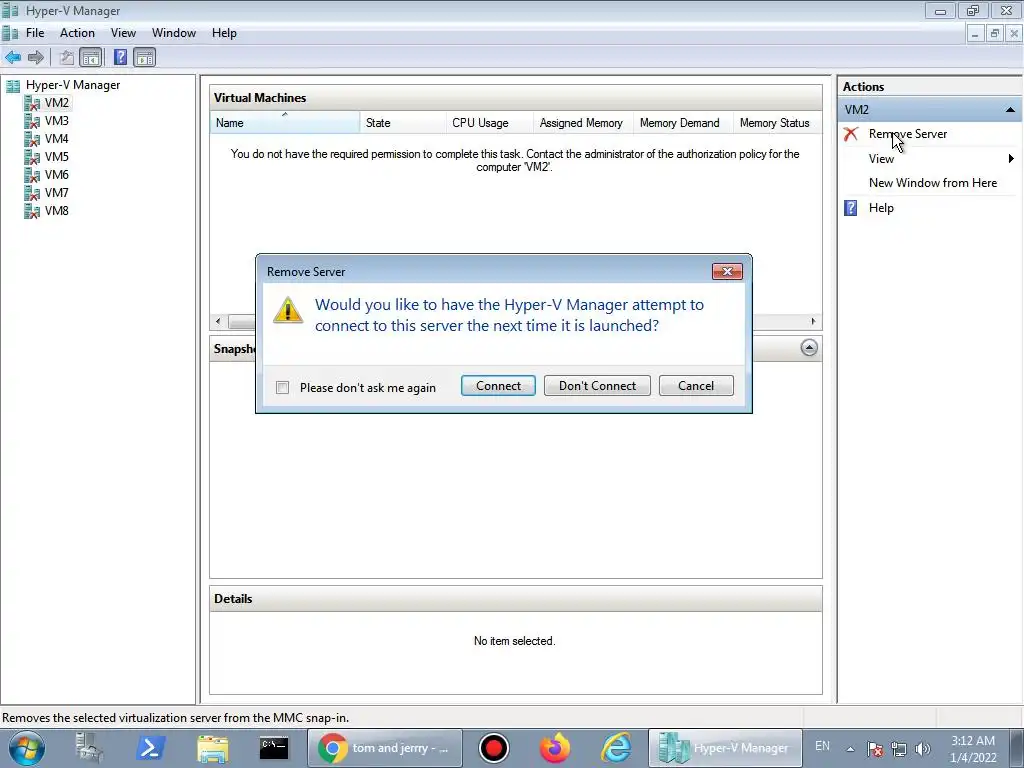Toggle the Show/Hide Action Pane toolbar icon
Screen dimensions: 1024x768
[144, 57]
